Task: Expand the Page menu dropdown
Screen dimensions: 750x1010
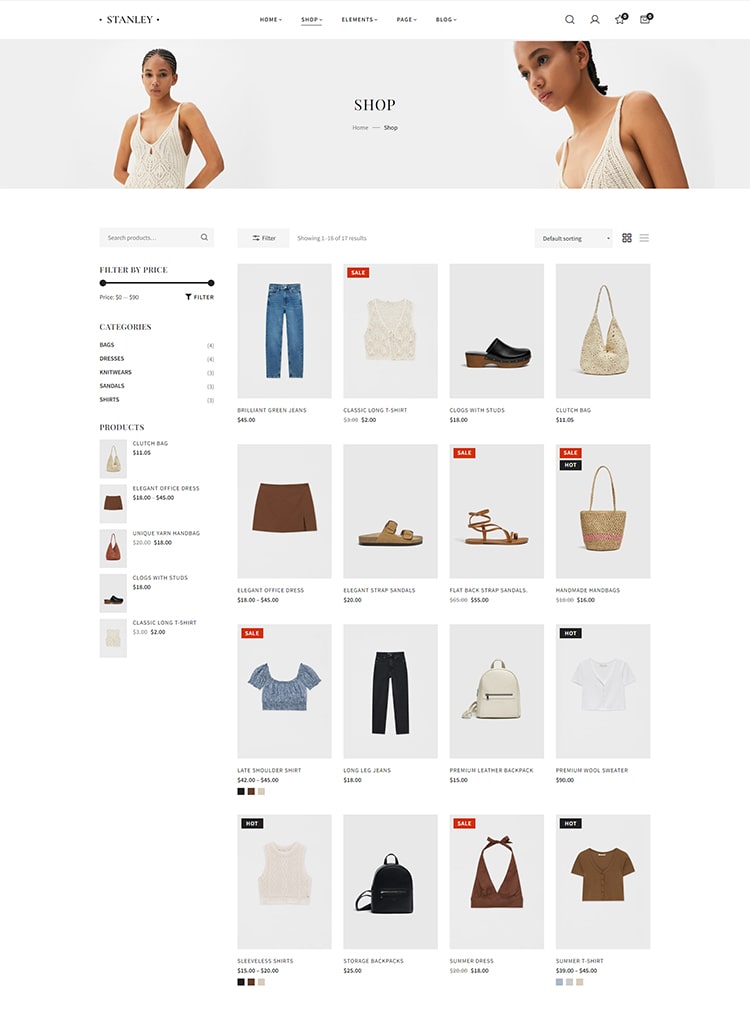Action: click(x=407, y=19)
